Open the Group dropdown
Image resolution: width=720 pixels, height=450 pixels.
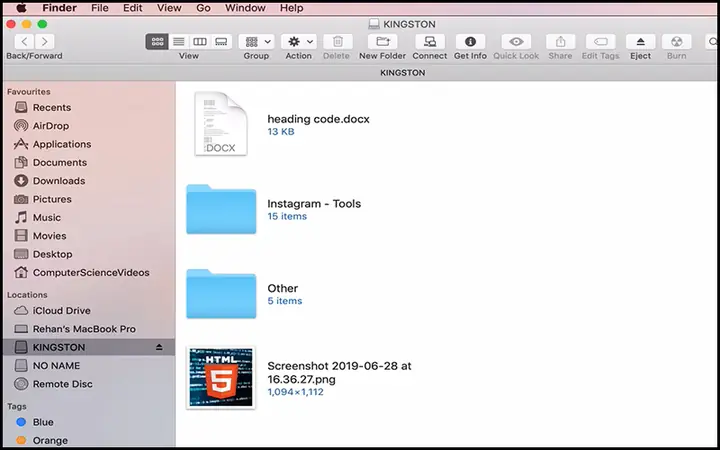pyautogui.click(x=256, y=42)
